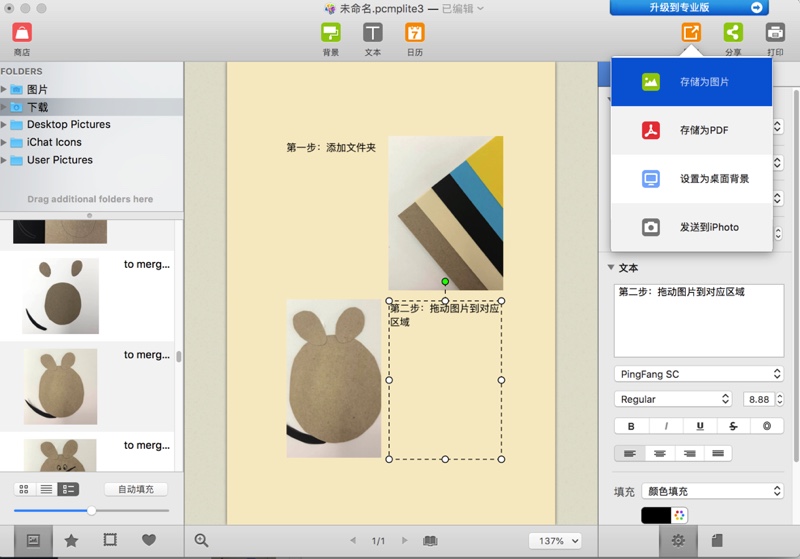Click the black fill color swatch
This screenshot has width=800, height=559.
click(x=655, y=515)
